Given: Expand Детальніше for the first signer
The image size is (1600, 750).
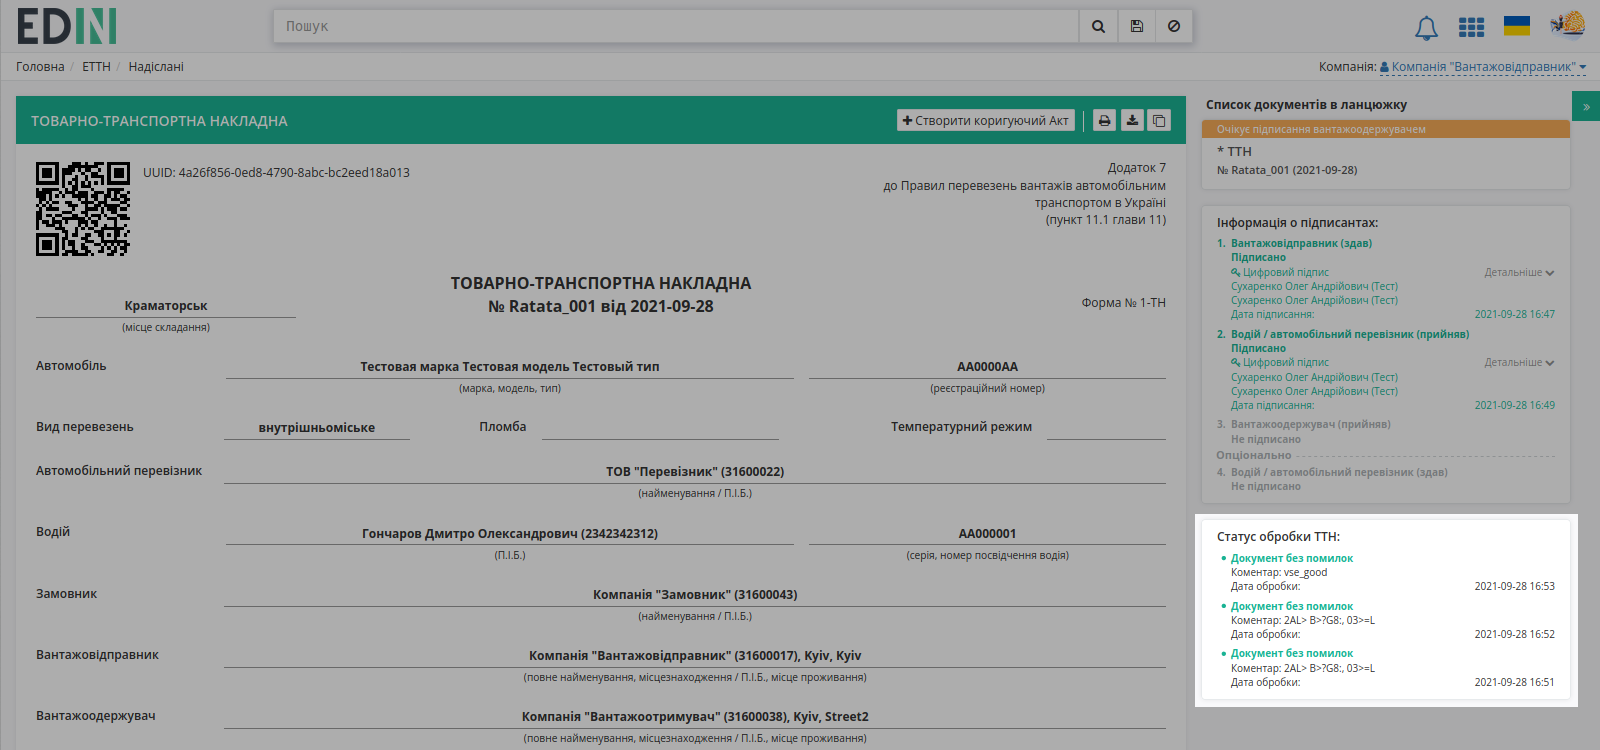Looking at the screenshot, I should [x=1519, y=272].
